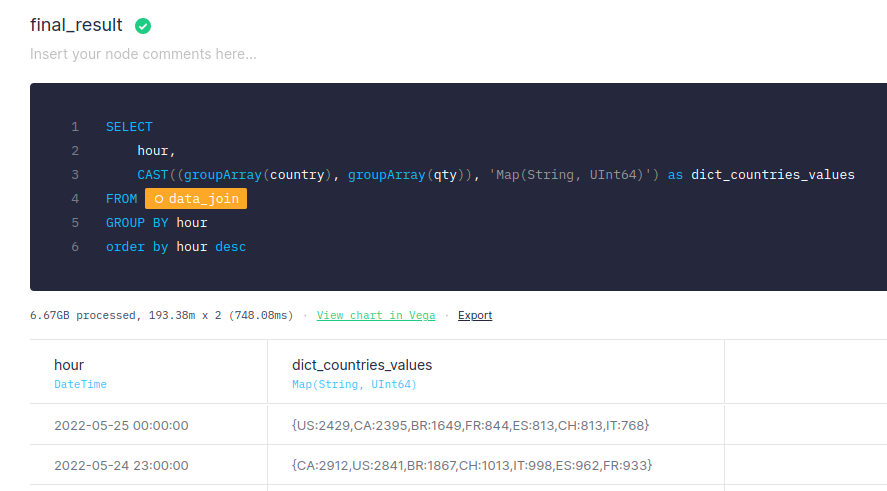Click the order by hour desc line

point(176,247)
